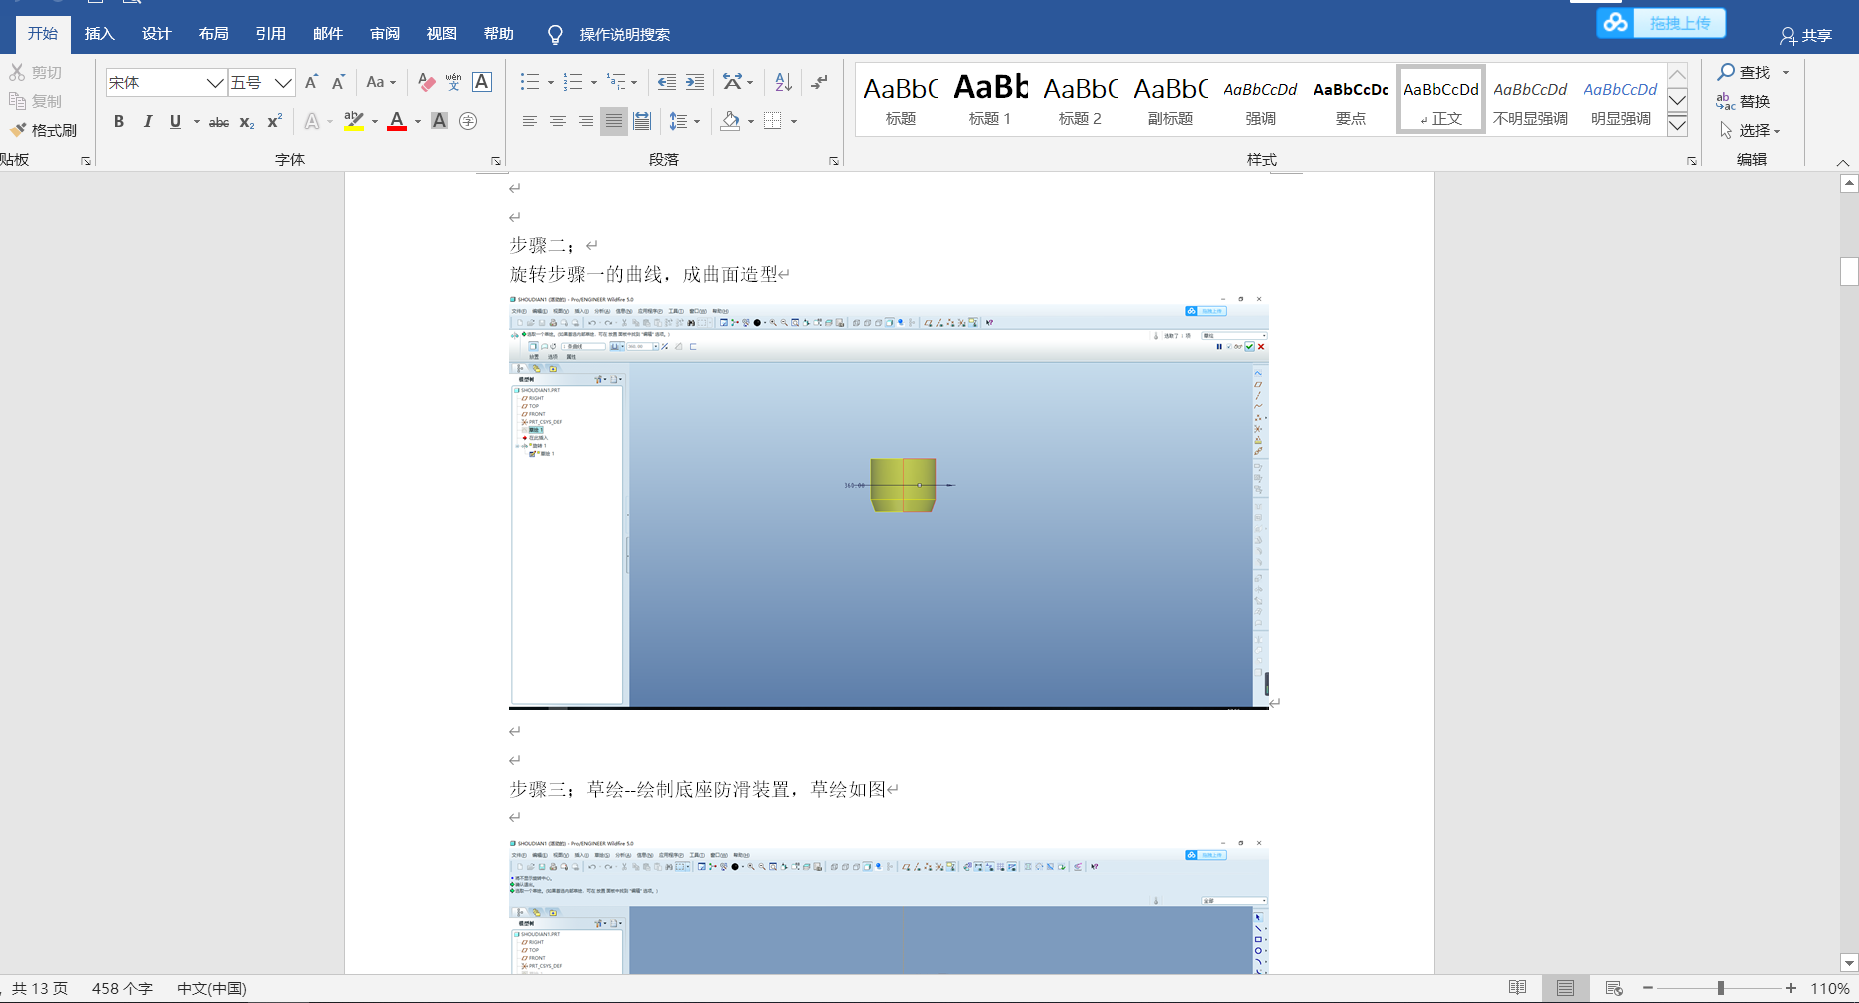
Task: Toggle italic formatting
Action: [x=147, y=121]
